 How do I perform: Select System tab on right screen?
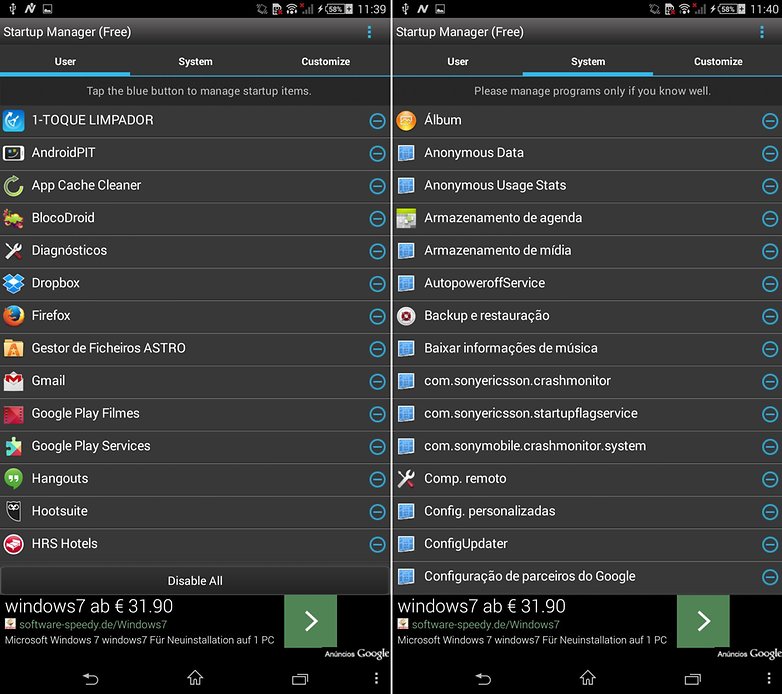[x=588, y=61]
